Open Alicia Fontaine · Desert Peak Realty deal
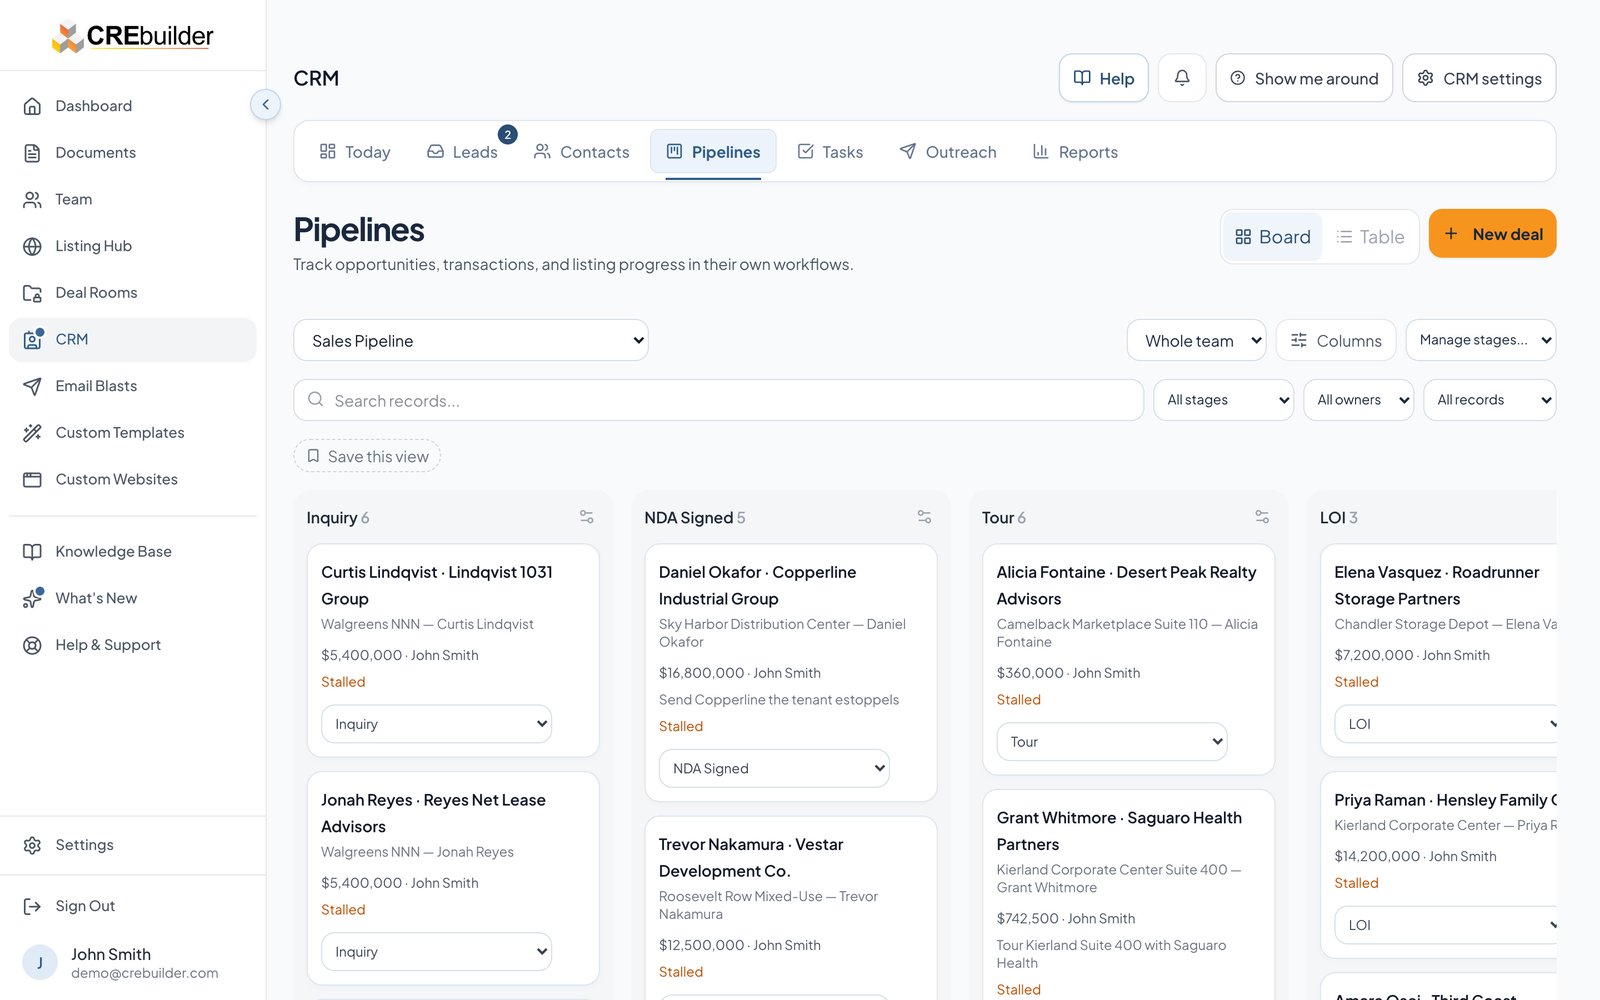Screen dimensions: 1600x1000 coord(1126,585)
